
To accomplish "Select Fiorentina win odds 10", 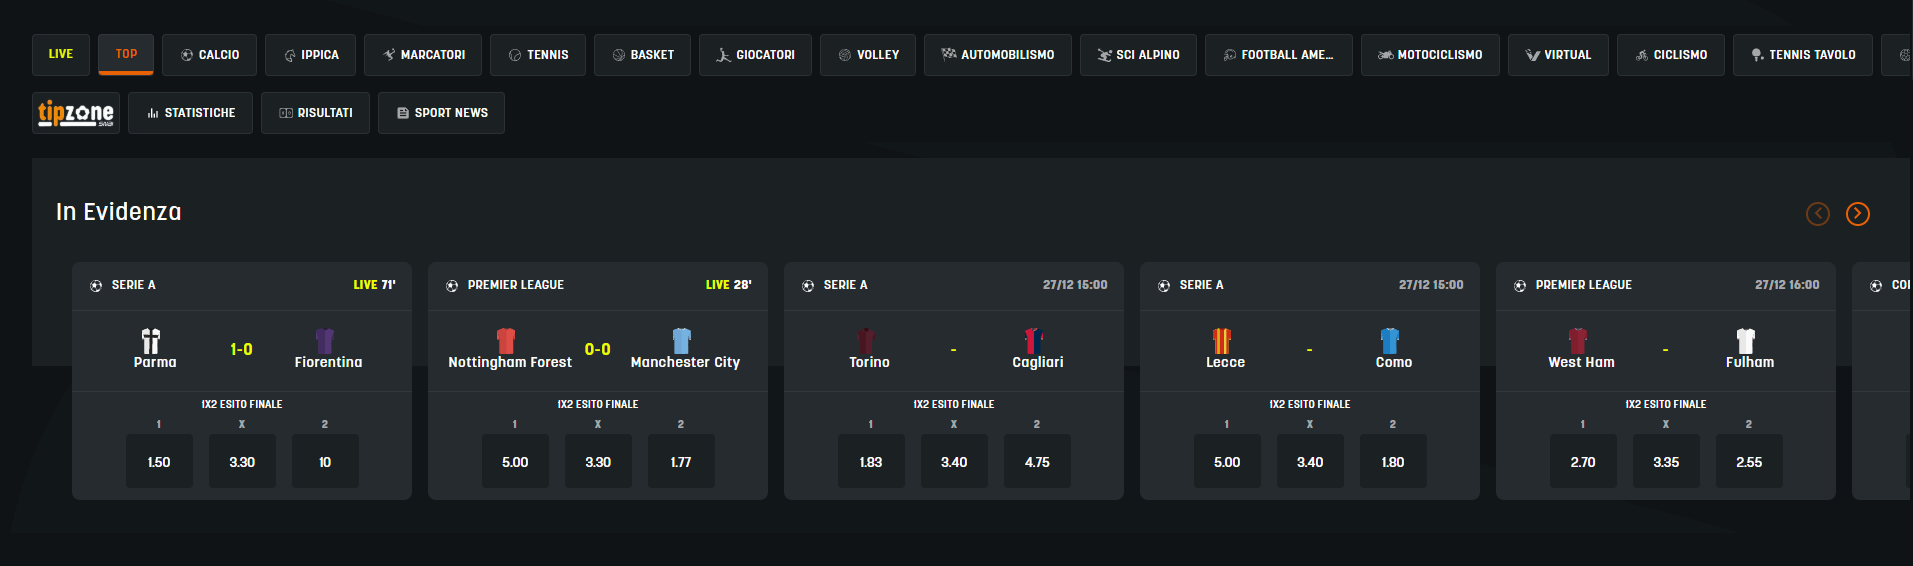I will (325, 461).
